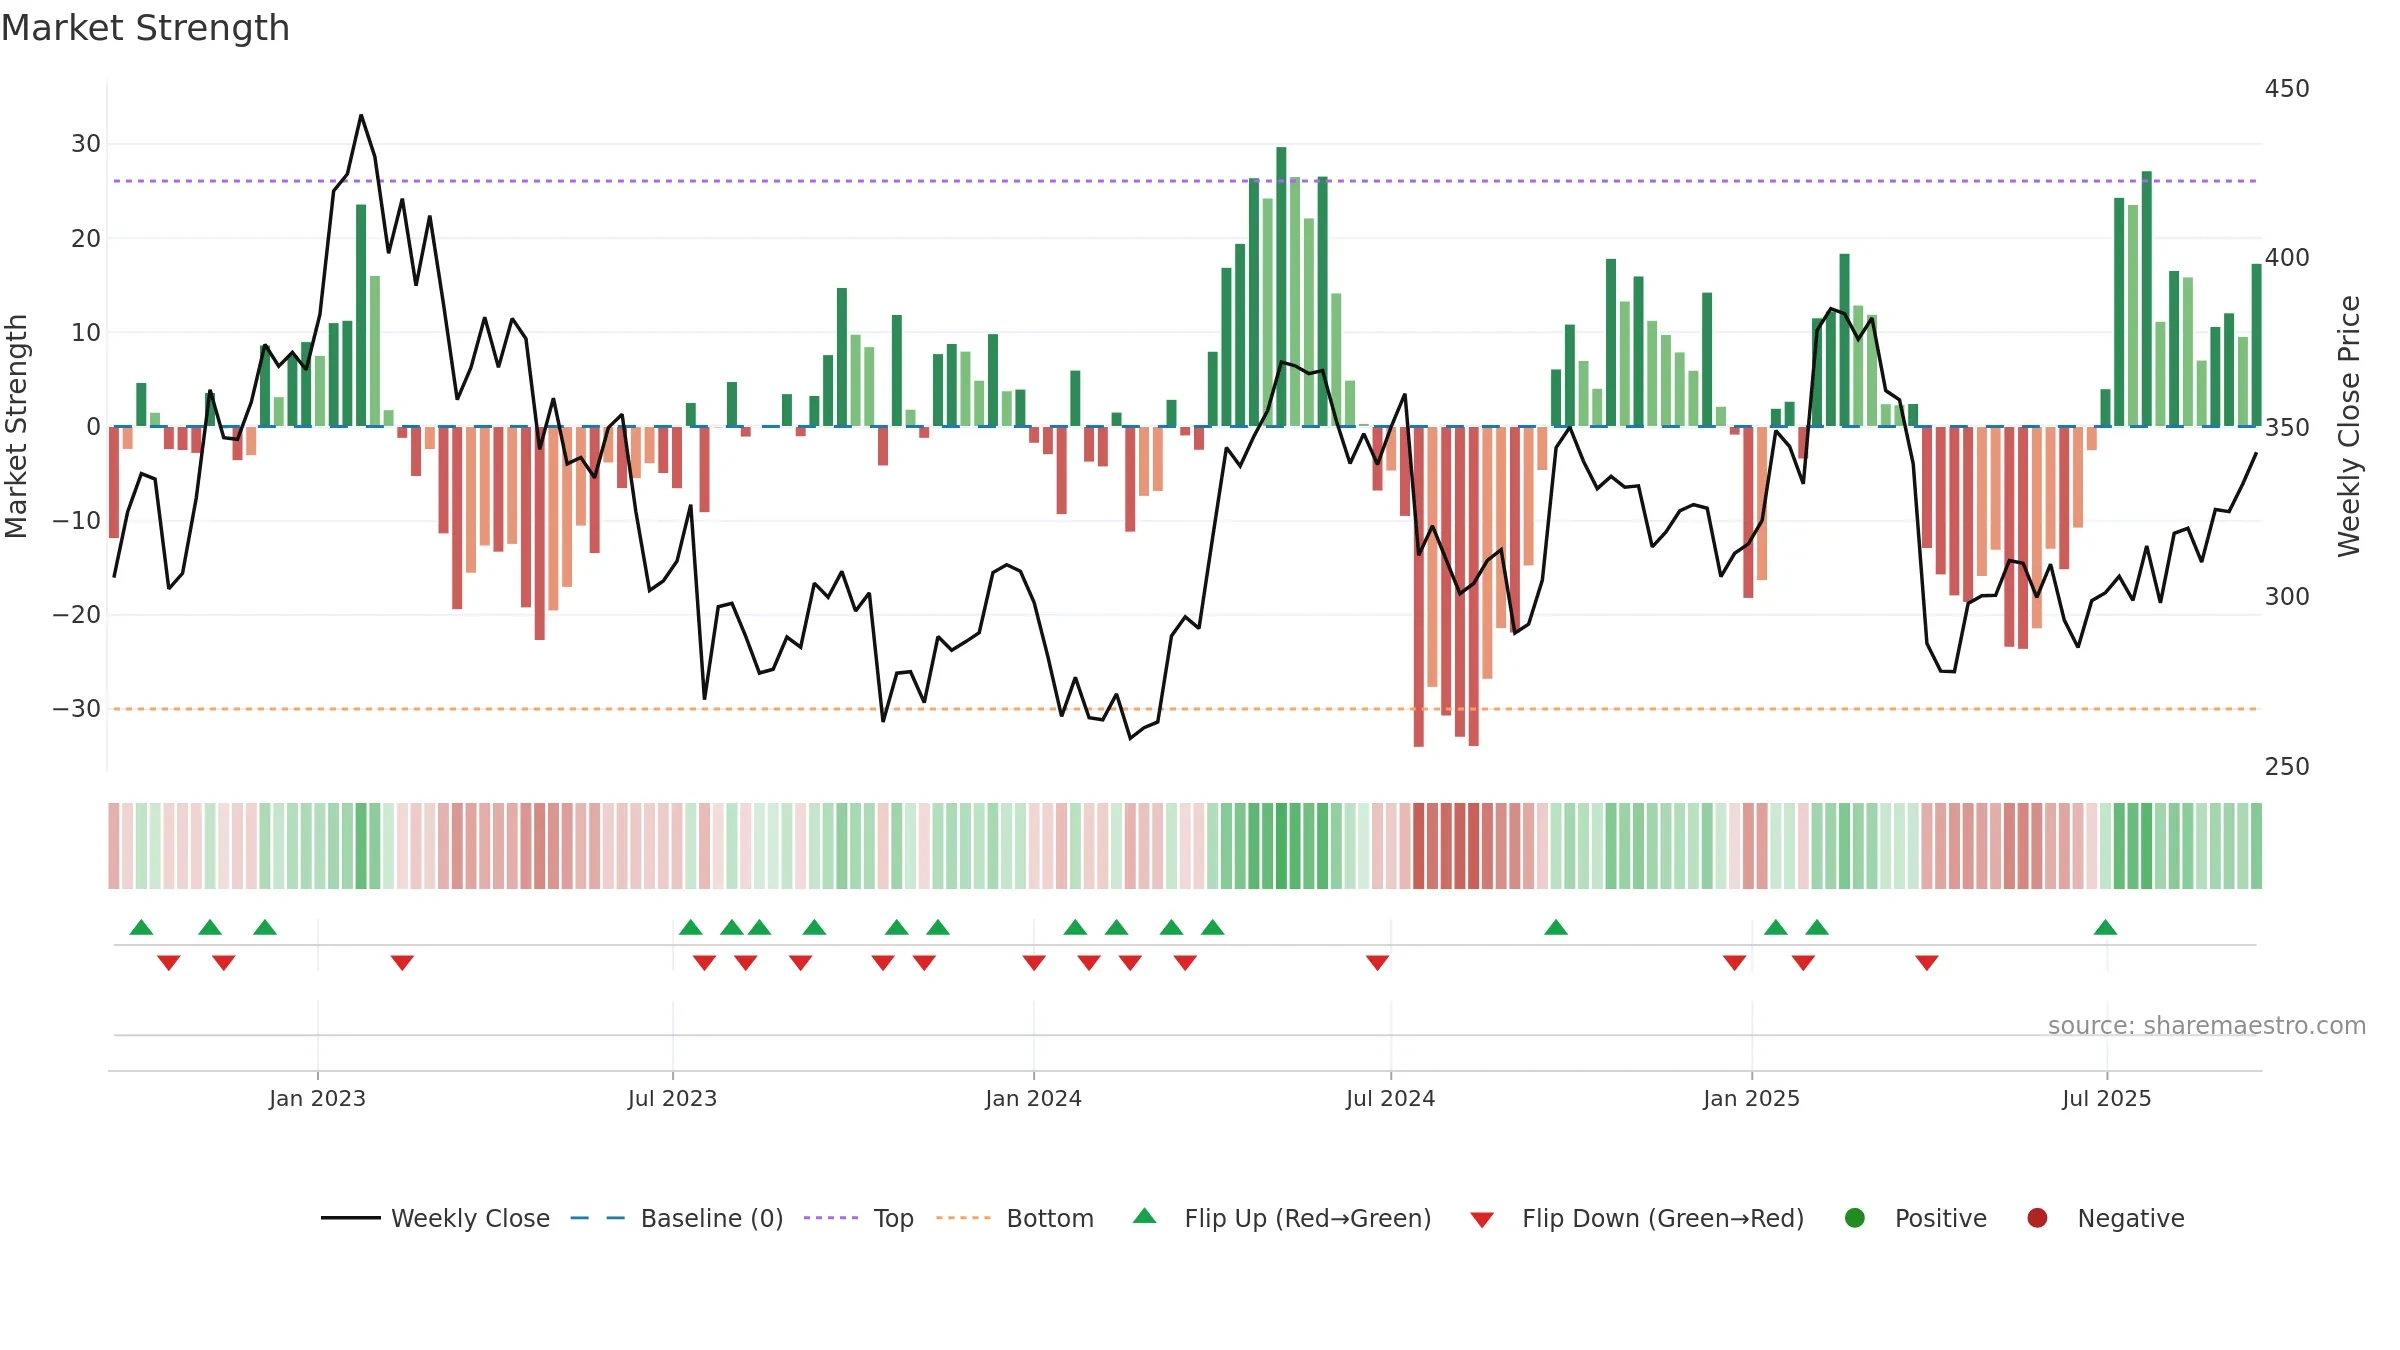Click the −30 strength axis tick
This screenshot has width=2400, height=1350.
point(77,709)
